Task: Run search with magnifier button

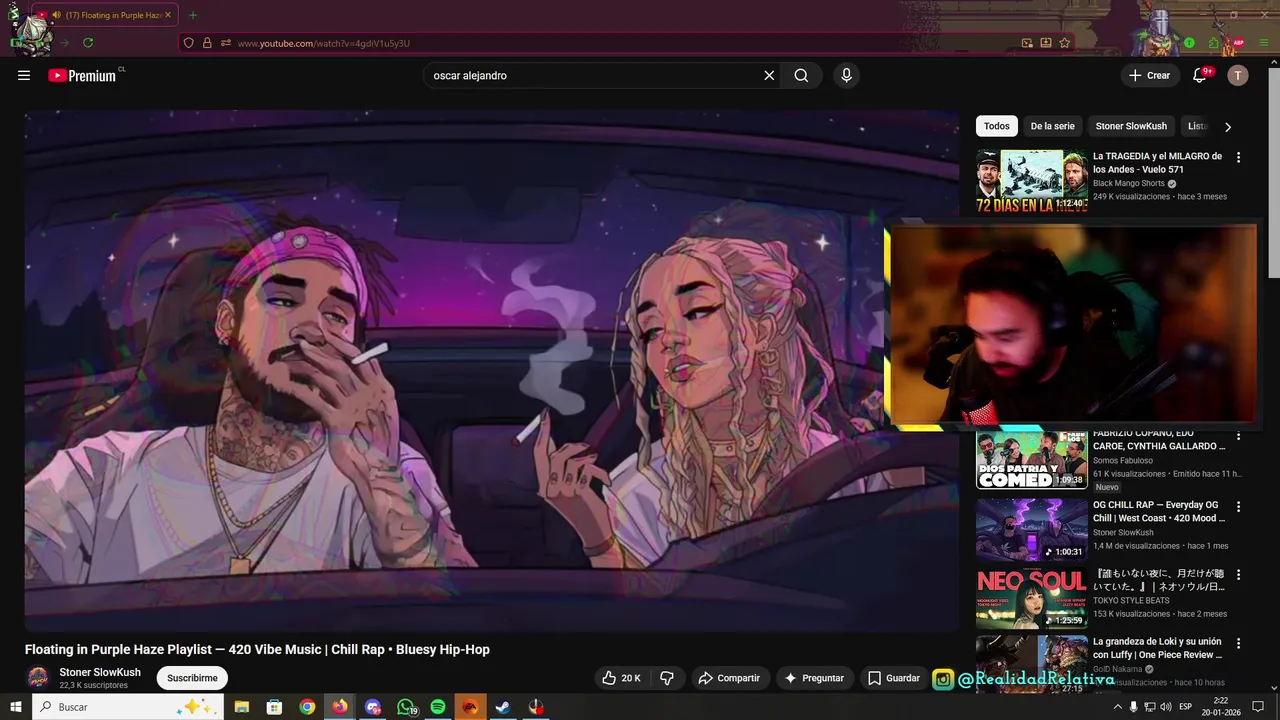Action: point(801,75)
